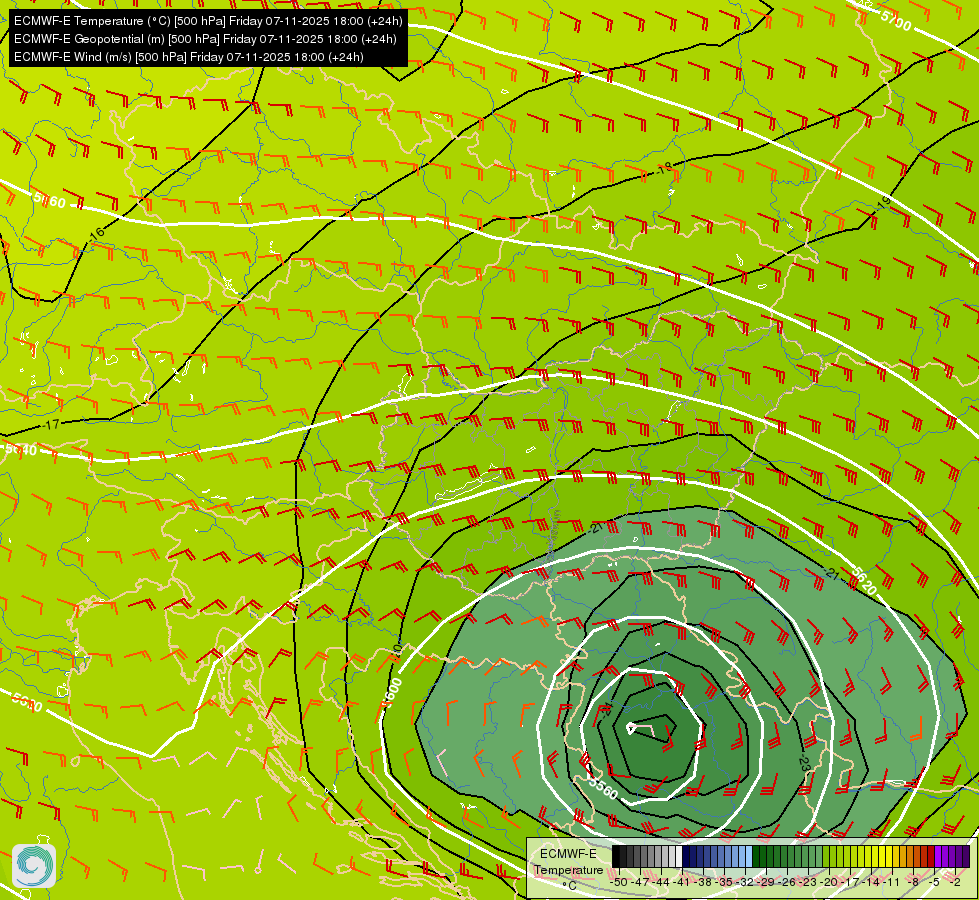Click the -8 tick label in the legend
This screenshot has width=979, height=900.
click(x=912, y=882)
